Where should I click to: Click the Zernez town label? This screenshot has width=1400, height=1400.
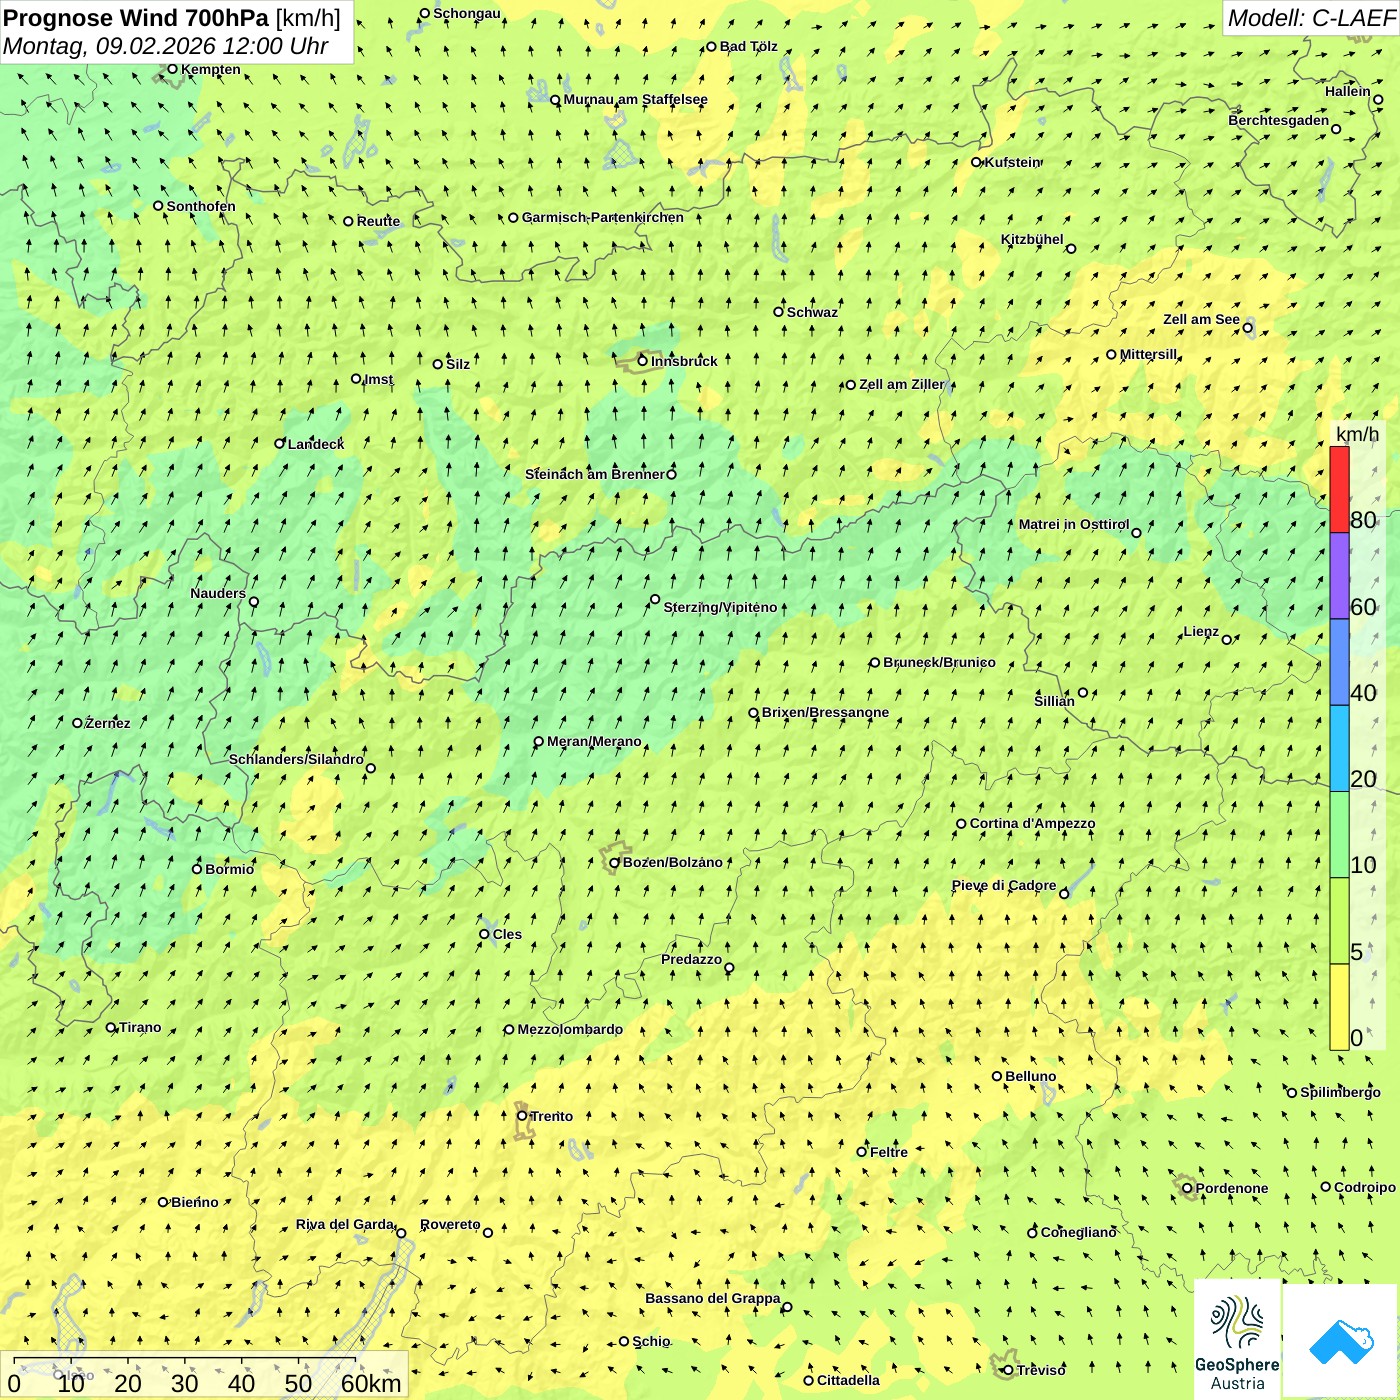pyautogui.click(x=108, y=723)
